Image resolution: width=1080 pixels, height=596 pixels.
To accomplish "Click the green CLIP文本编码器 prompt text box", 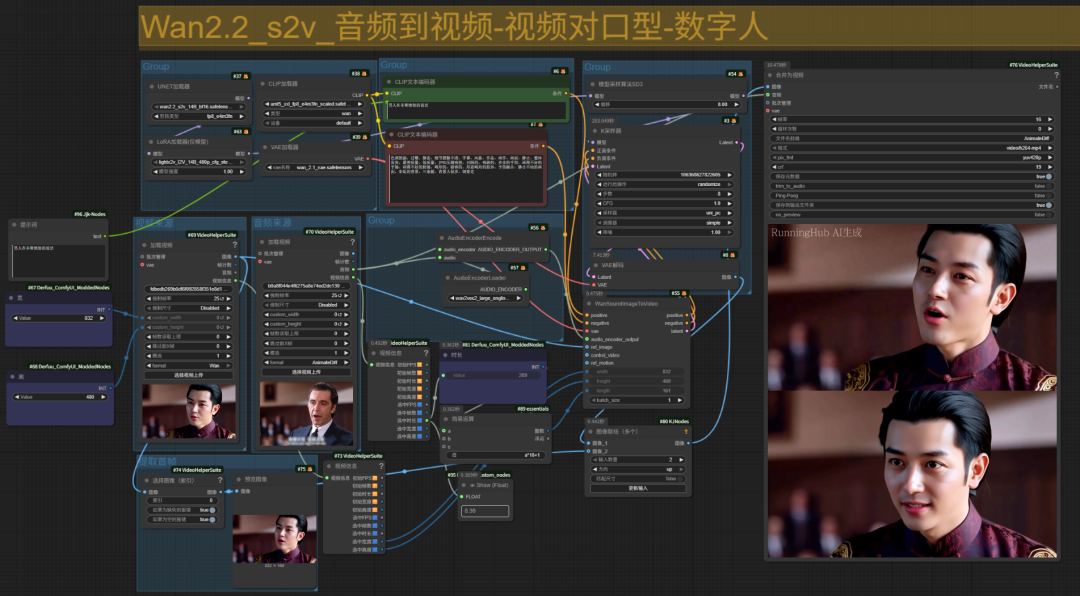I will pyautogui.click(x=476, y=111).
